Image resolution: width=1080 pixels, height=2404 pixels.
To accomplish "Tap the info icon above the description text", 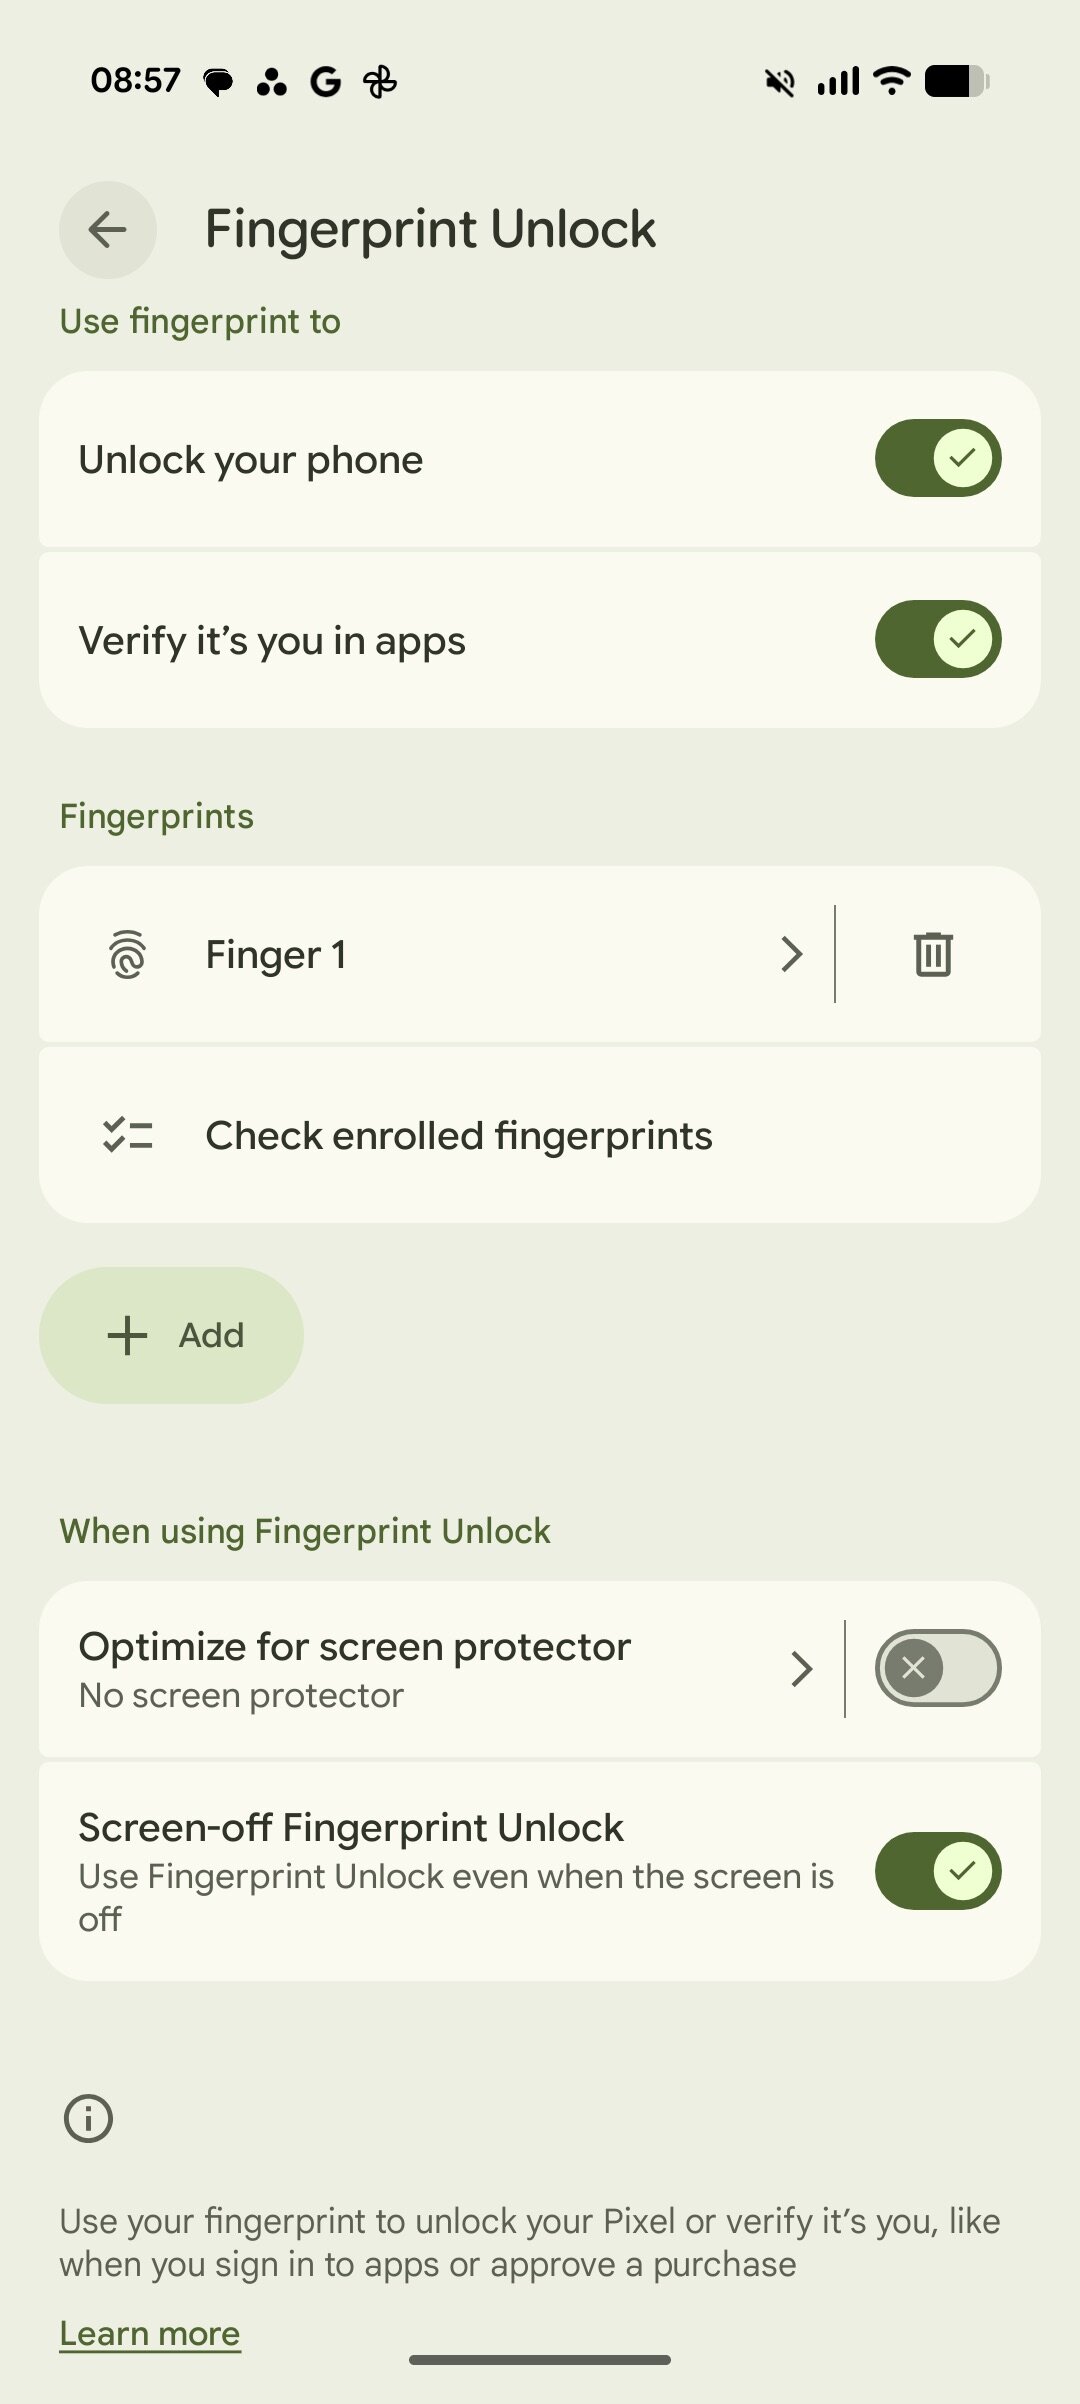I will point(88,2118).
